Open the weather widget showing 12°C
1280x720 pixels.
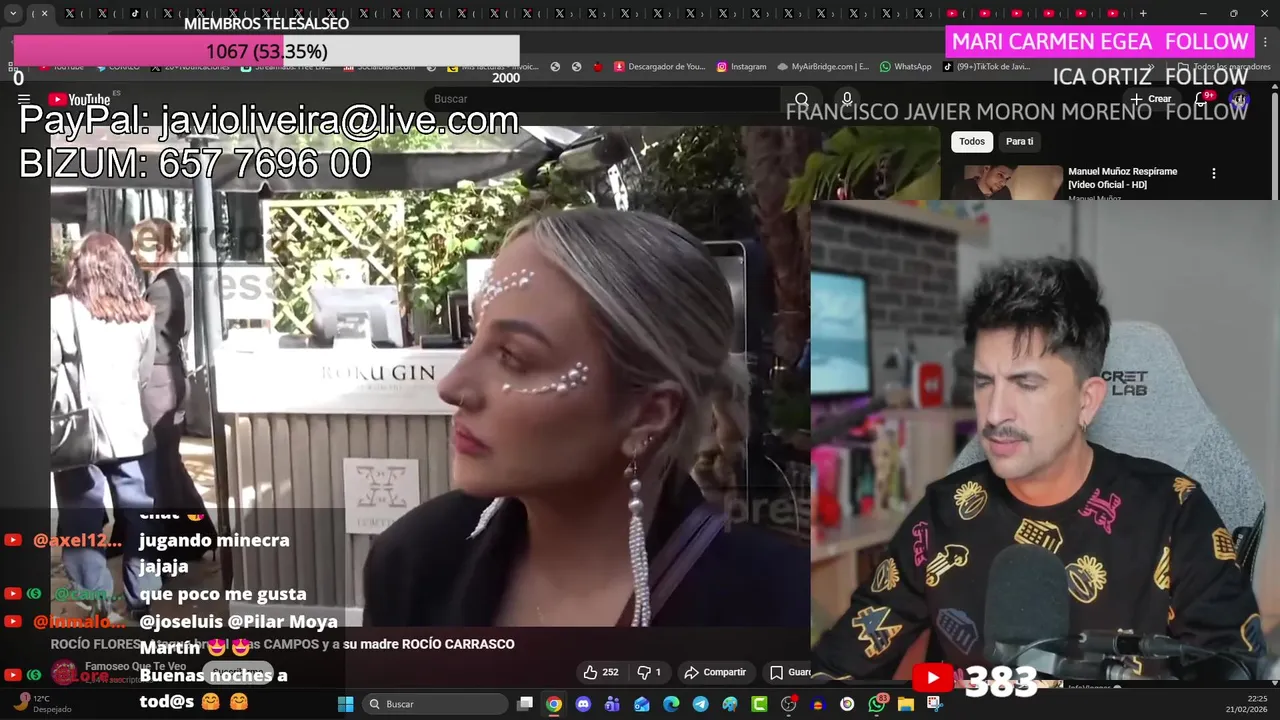(43, 704)
